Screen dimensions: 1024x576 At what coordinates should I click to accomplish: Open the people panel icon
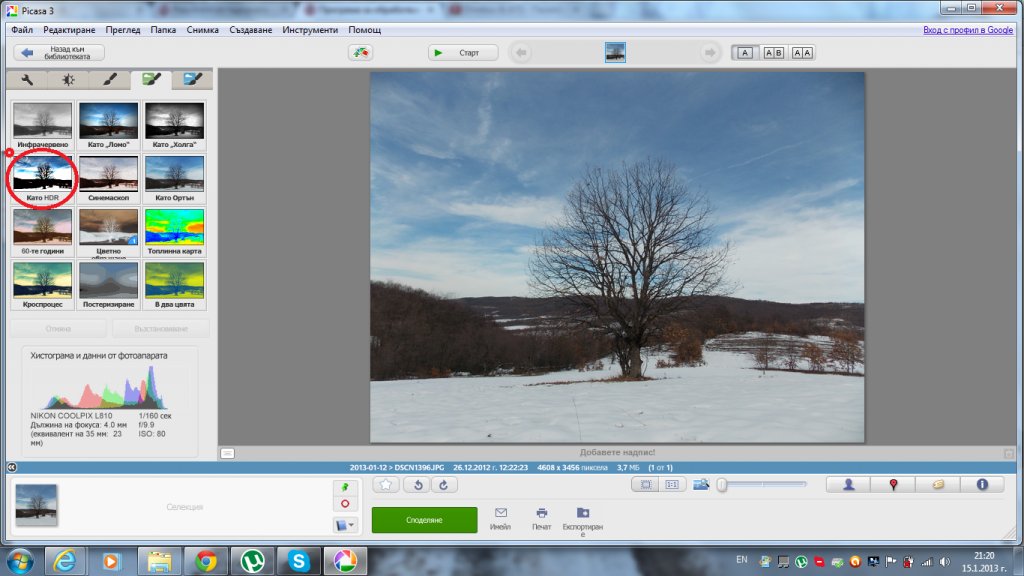[x=849, y=485]
